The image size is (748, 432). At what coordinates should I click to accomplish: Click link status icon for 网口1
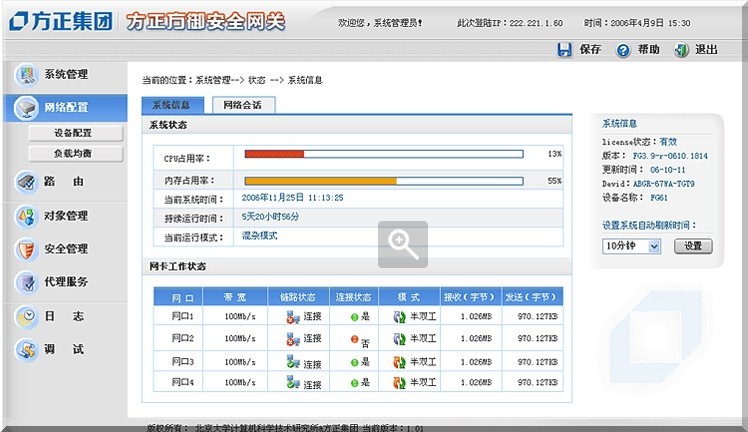coord(292,317)
